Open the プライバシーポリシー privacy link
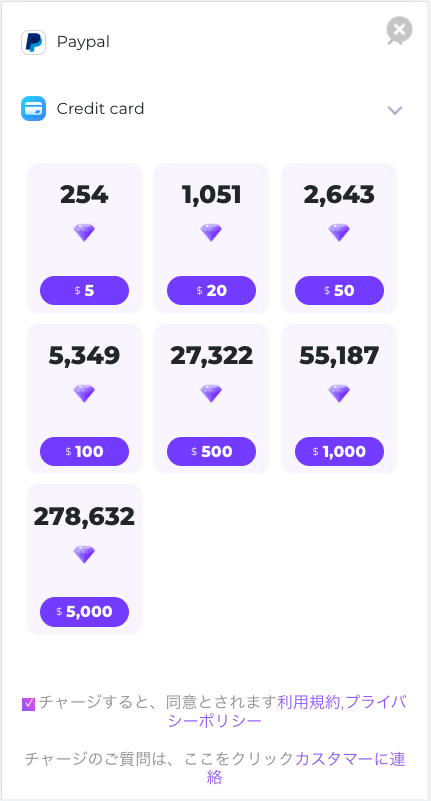The width and height of the screenshot is (431, 801). point(288,712)
